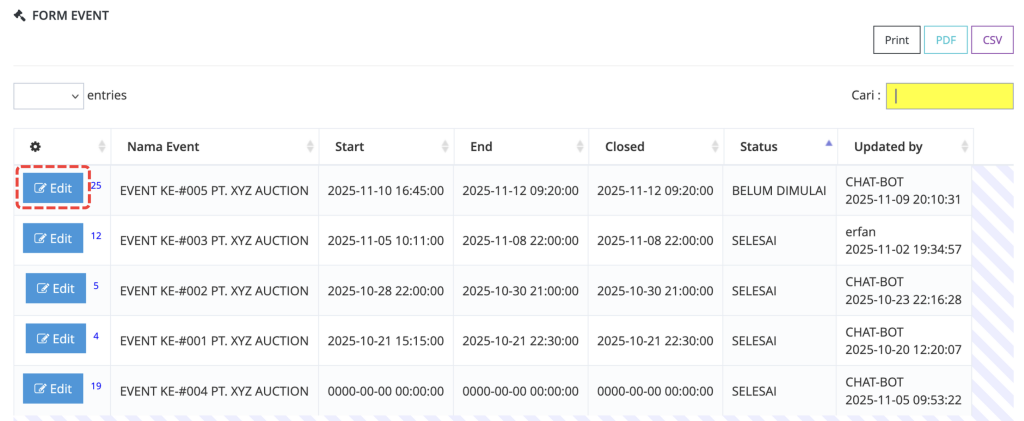Viewport: 1024px width, 421px height.
Task: Click the blue number 12 link
Action: pos(96,236)
